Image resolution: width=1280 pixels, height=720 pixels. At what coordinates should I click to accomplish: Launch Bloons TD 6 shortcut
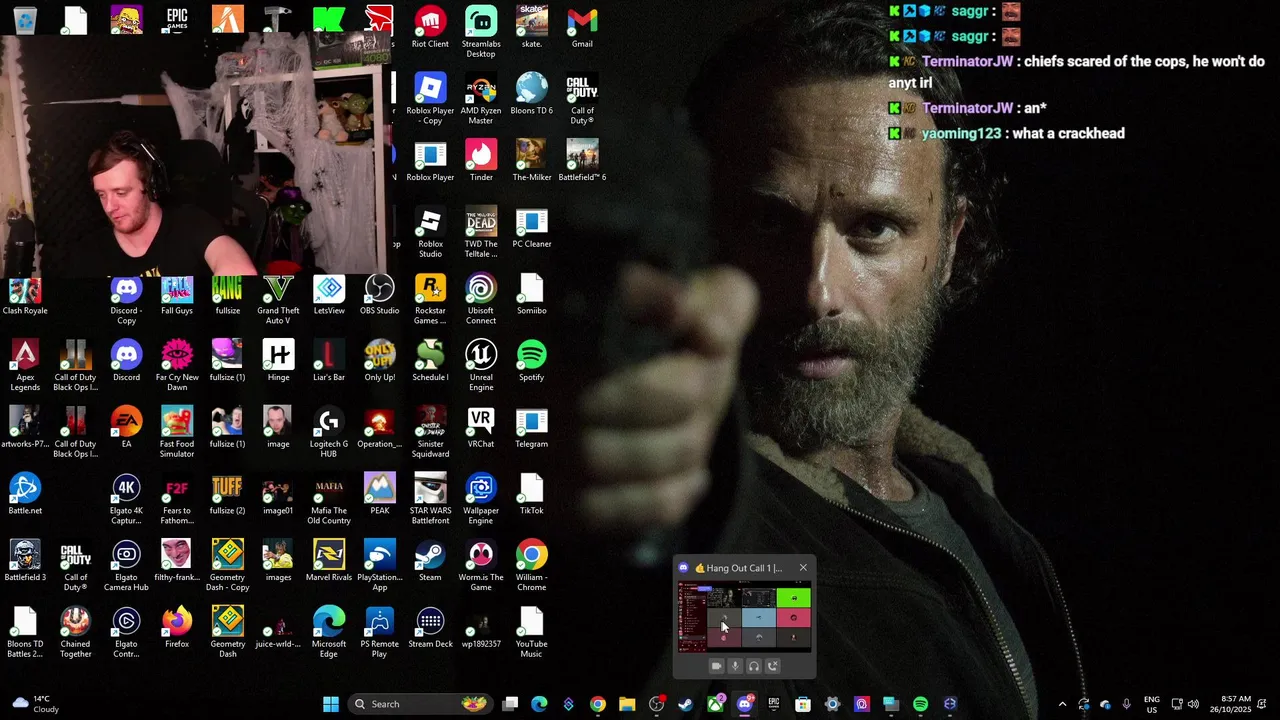coord(532,94)
